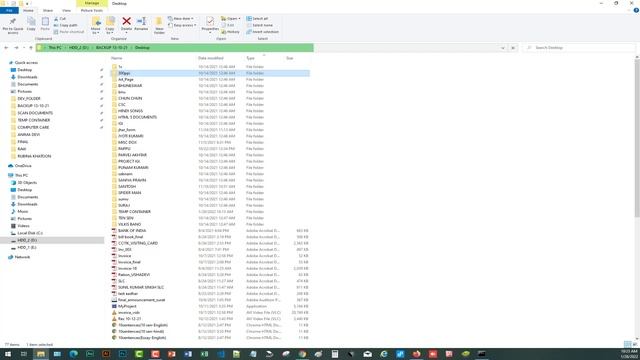Open Properties from the ribbon

[x=210, y=24]
